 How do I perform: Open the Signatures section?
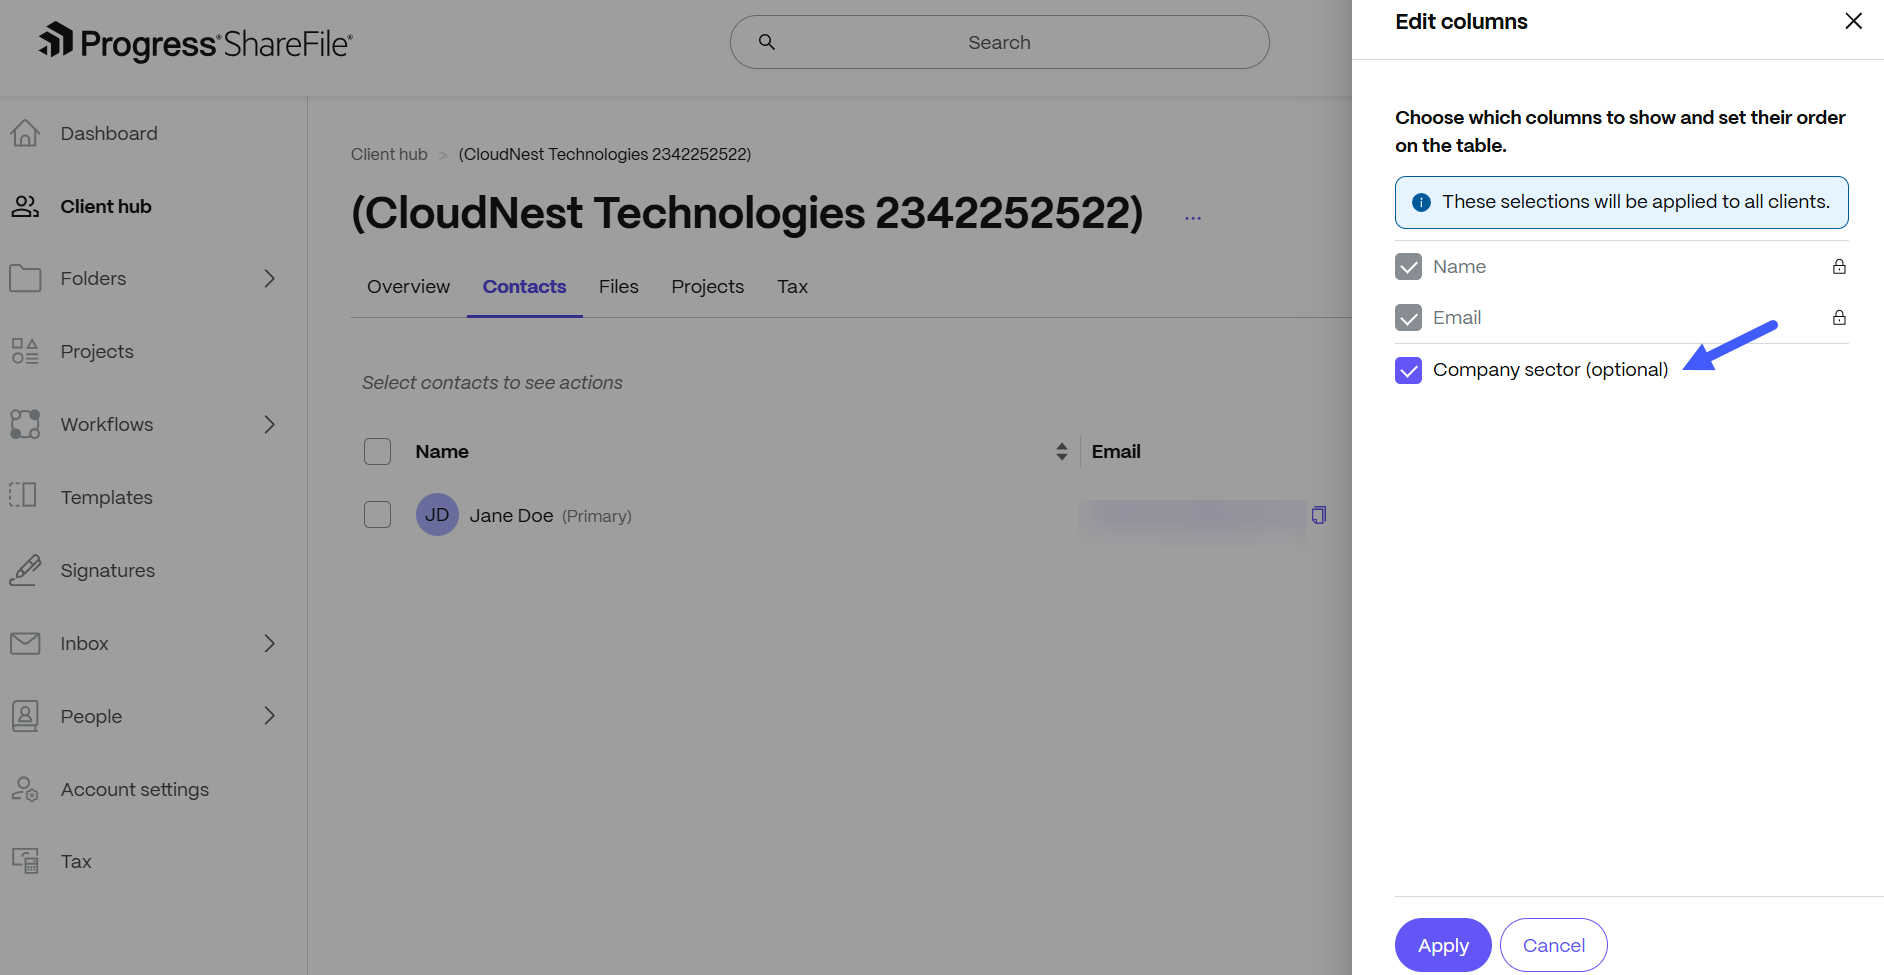click(107, 570)
